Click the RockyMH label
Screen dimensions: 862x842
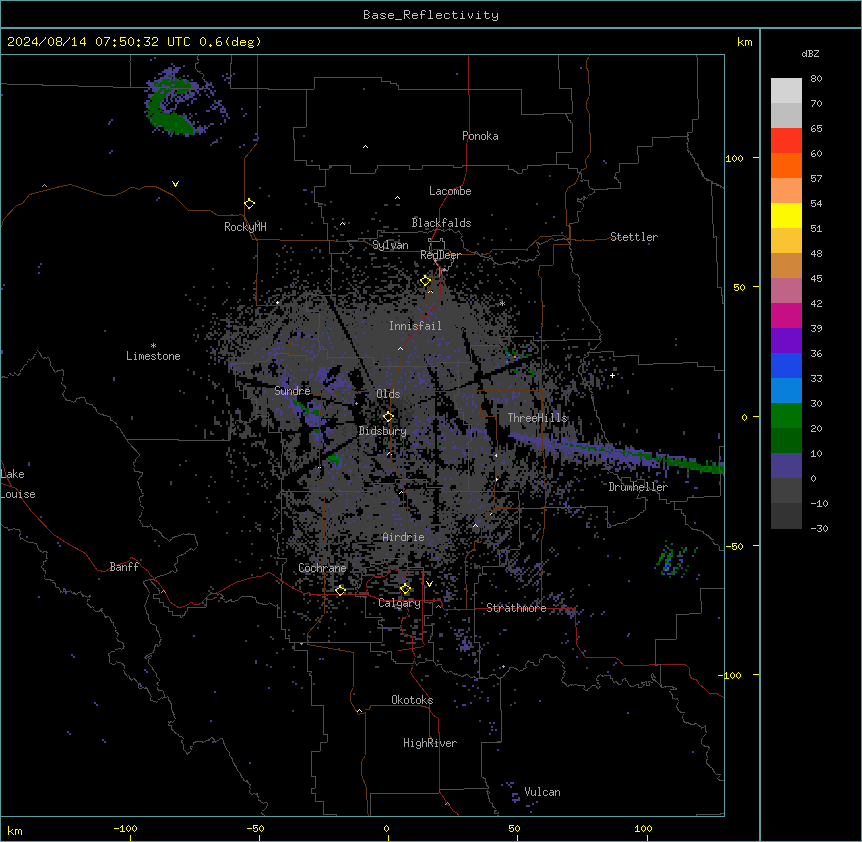click(245, 227)
